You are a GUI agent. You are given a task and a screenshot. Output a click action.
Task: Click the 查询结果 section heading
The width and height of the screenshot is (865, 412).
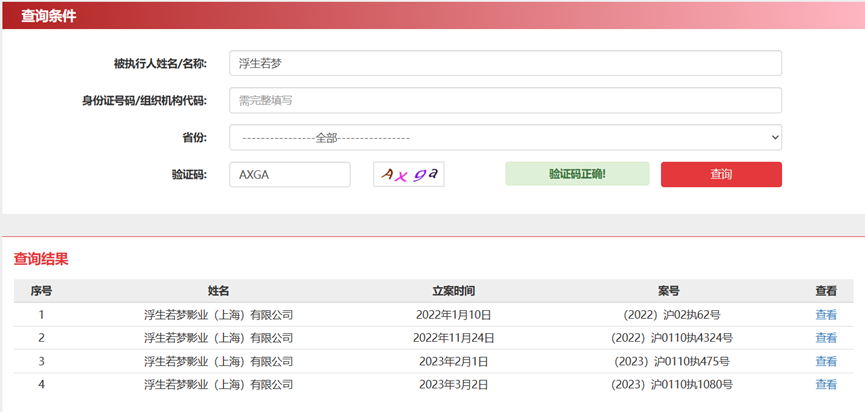tap(41, 259)
